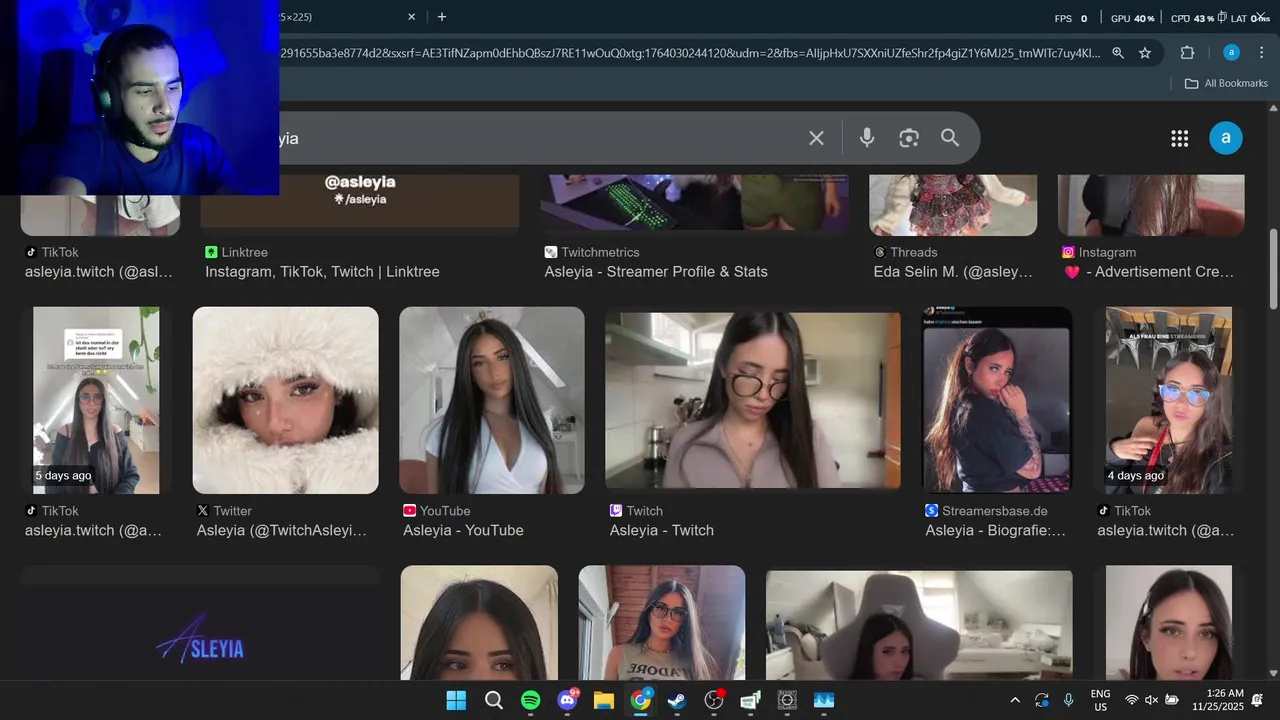Open the Windows Start menu
This screenshot has width=1280, height=720.
pos(456,700)
